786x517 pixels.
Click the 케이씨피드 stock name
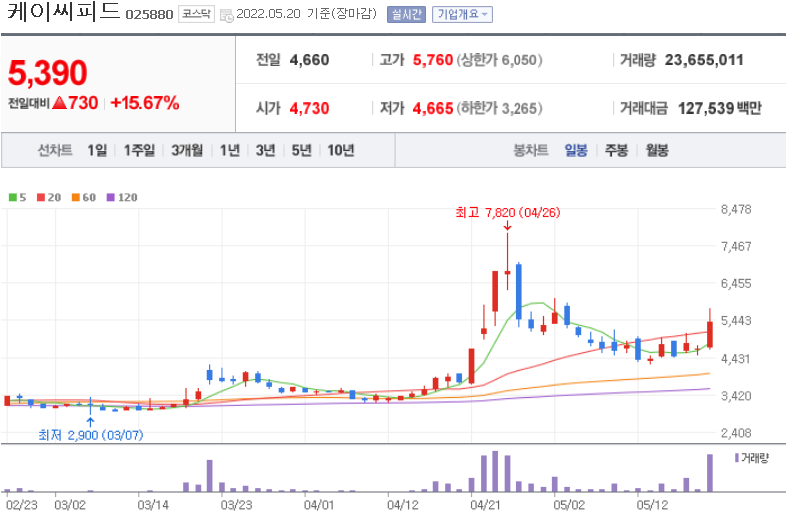click(x=64, y=12)
